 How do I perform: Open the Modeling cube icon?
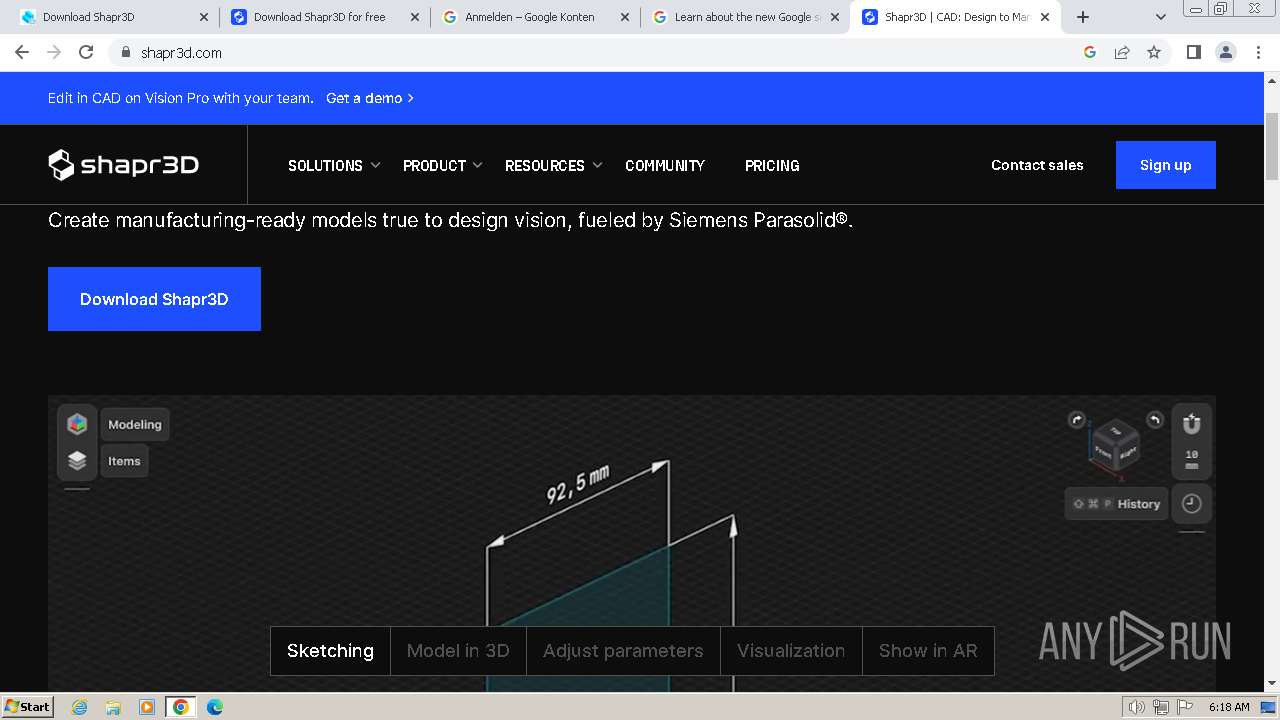point(77,424)
